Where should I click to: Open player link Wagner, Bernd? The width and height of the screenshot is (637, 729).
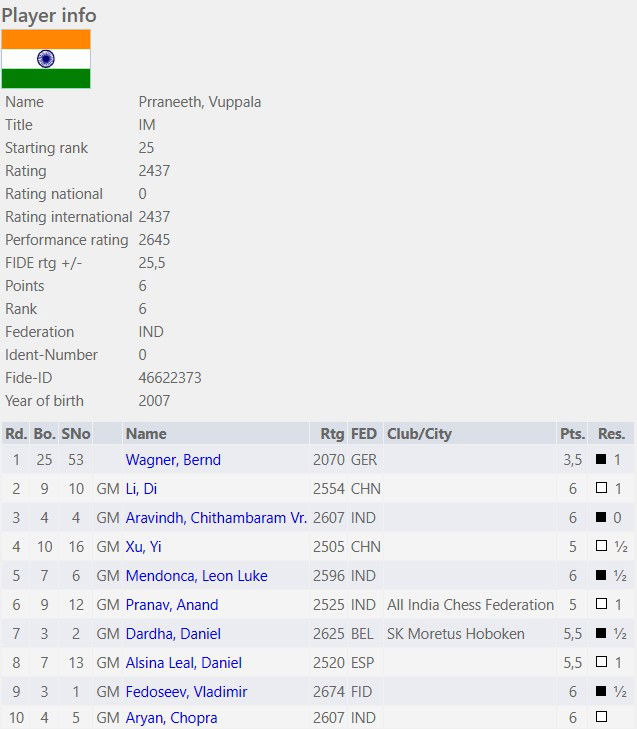[x=173, y=460]
